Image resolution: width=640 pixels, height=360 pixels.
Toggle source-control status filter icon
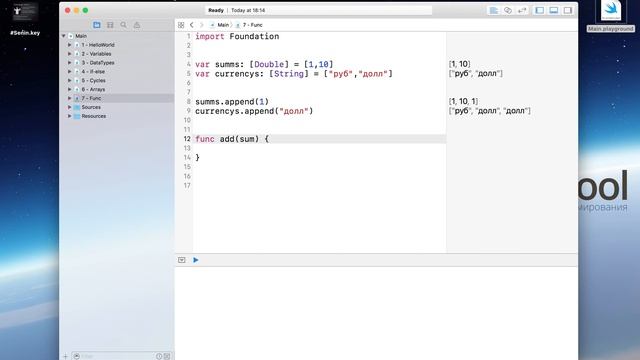tap(167, 356)
